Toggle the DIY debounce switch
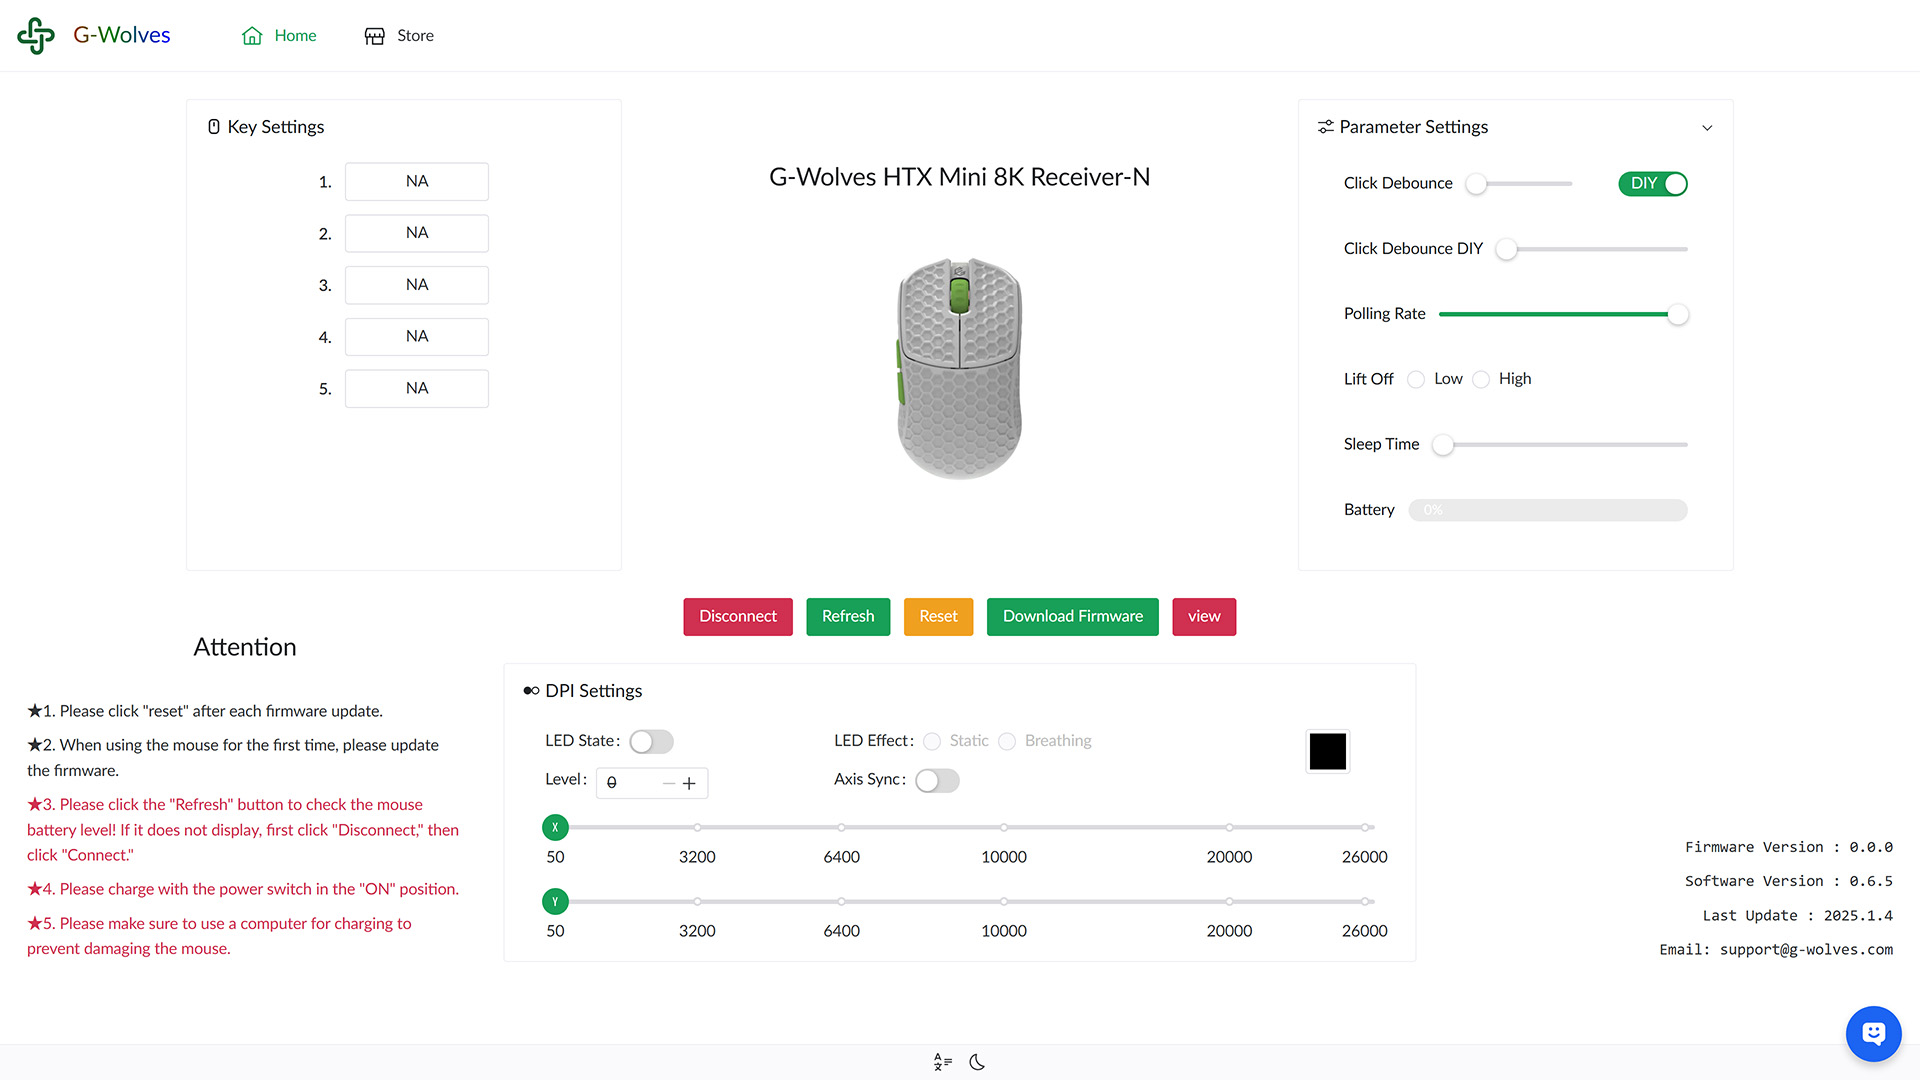This screenshot has height=1080, width=1920. (x=1653, y=184)
